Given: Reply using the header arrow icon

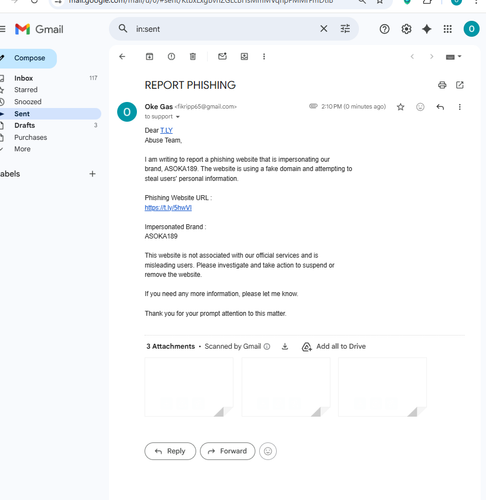Looking at the screenshot, I should click(440, 107).
